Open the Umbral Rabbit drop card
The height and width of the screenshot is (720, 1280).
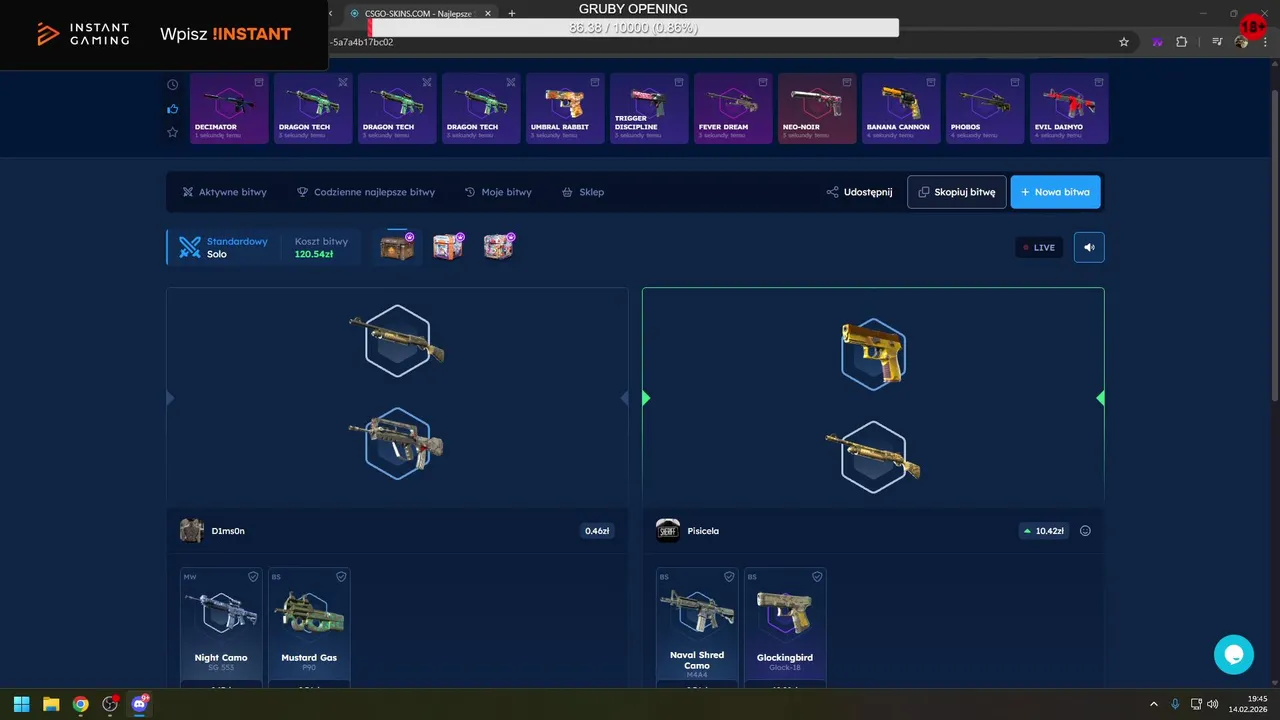tap(565, 108)
